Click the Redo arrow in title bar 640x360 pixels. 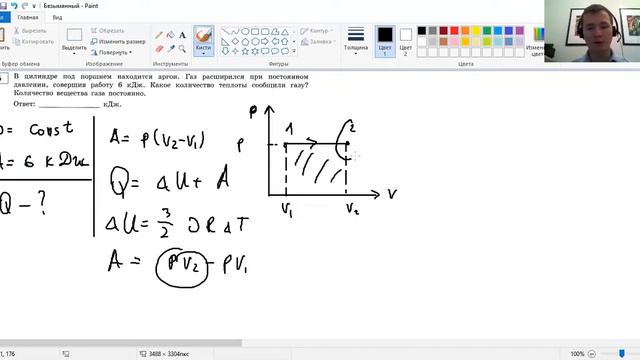(24, 6)
